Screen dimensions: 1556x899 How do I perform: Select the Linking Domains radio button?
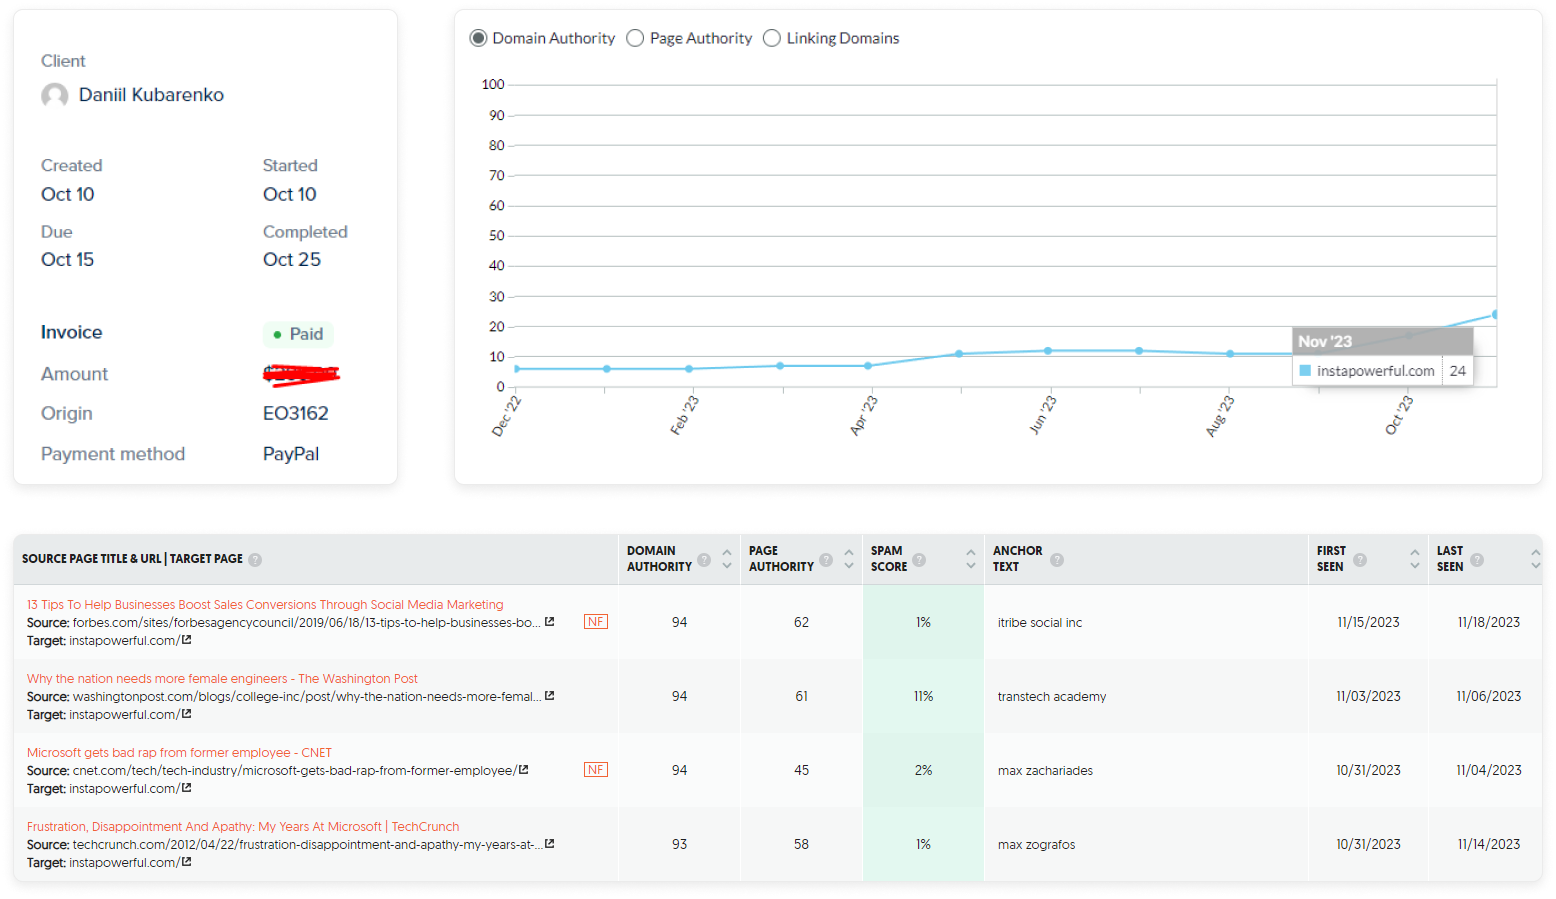coord(772,38)
